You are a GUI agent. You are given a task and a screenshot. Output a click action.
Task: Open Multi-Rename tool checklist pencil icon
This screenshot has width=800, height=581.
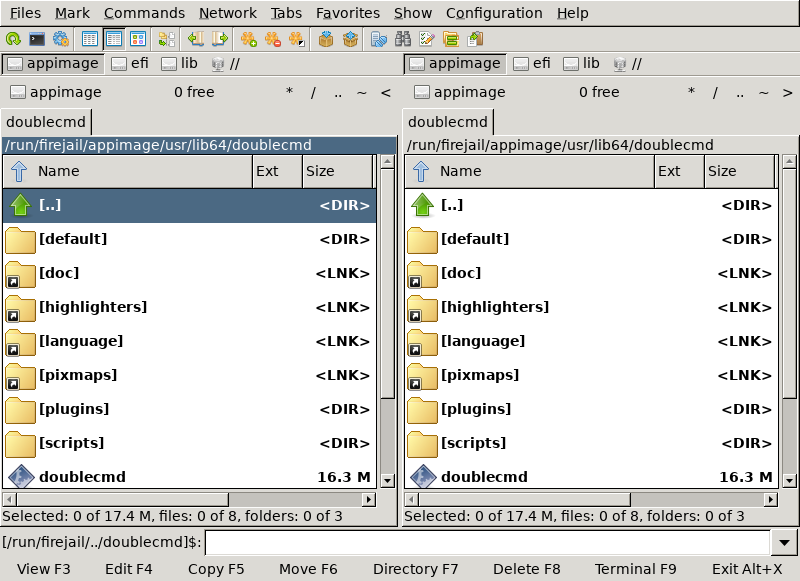coord(427,39)
